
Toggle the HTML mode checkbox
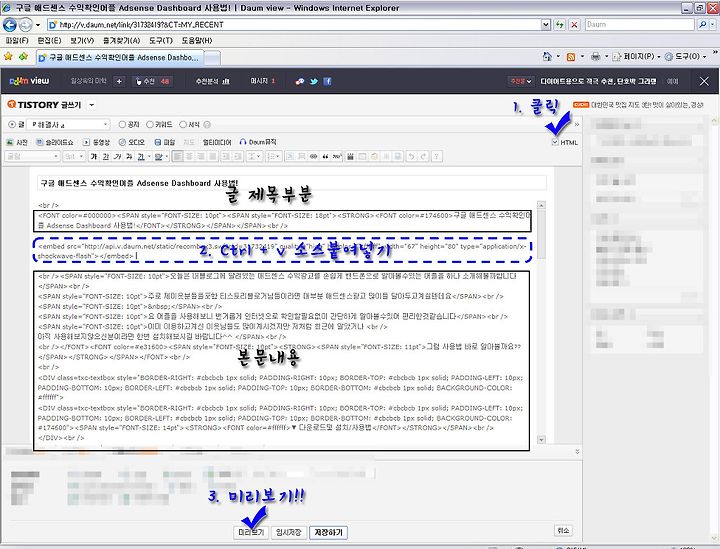click(x=555, y=142)
